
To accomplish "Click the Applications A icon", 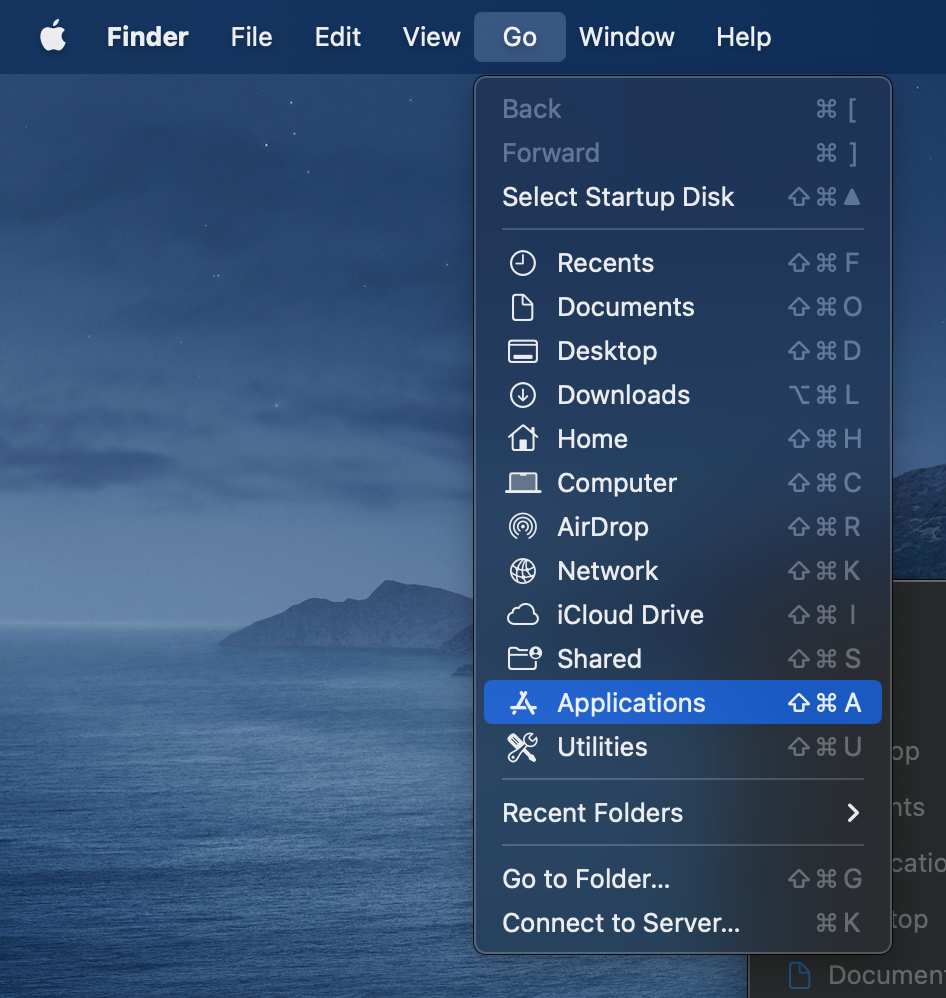I will (522, 702).
